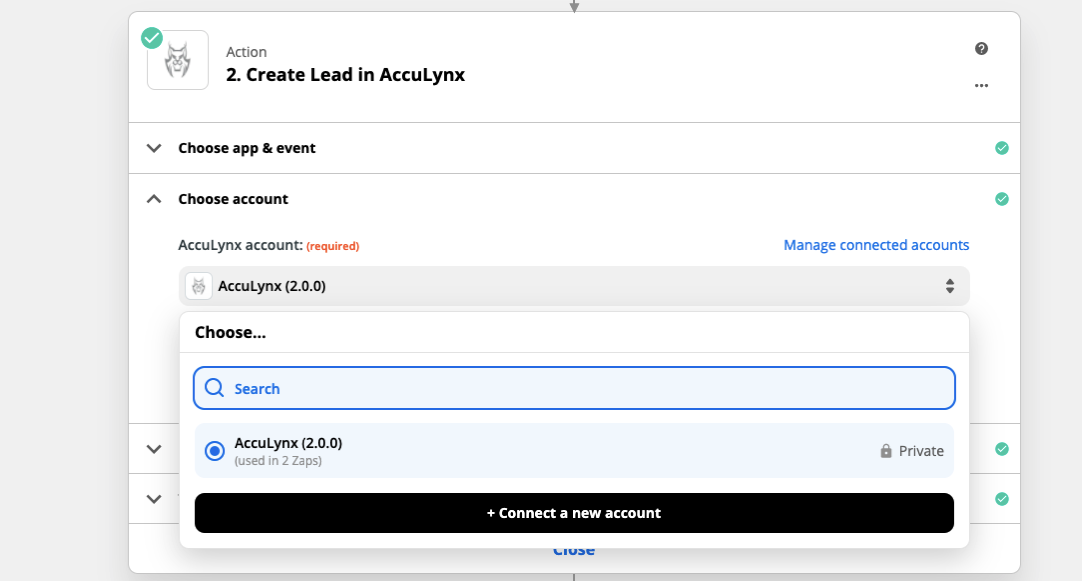Click the Choose app & event title
The width and height of the screenshot is (1082, 581).
(247, 148)
